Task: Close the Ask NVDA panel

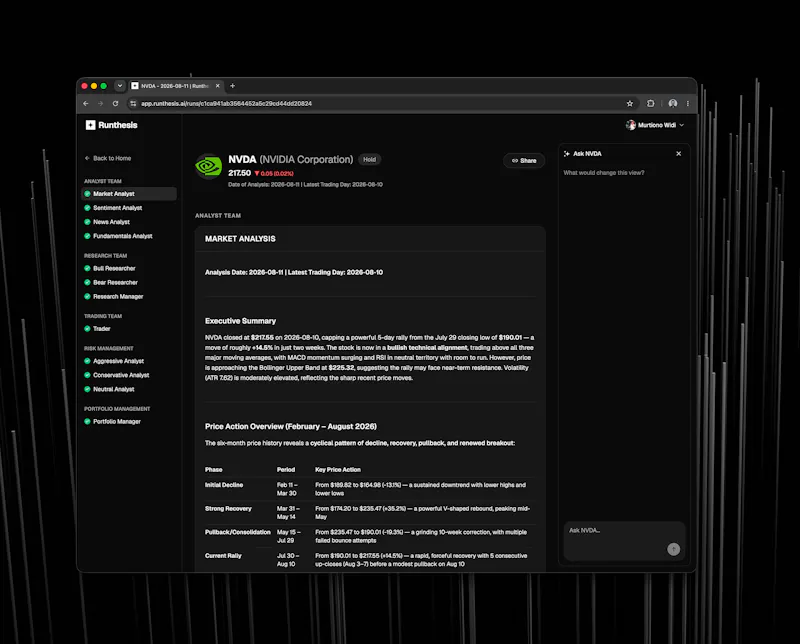Action: pos(679,154)
